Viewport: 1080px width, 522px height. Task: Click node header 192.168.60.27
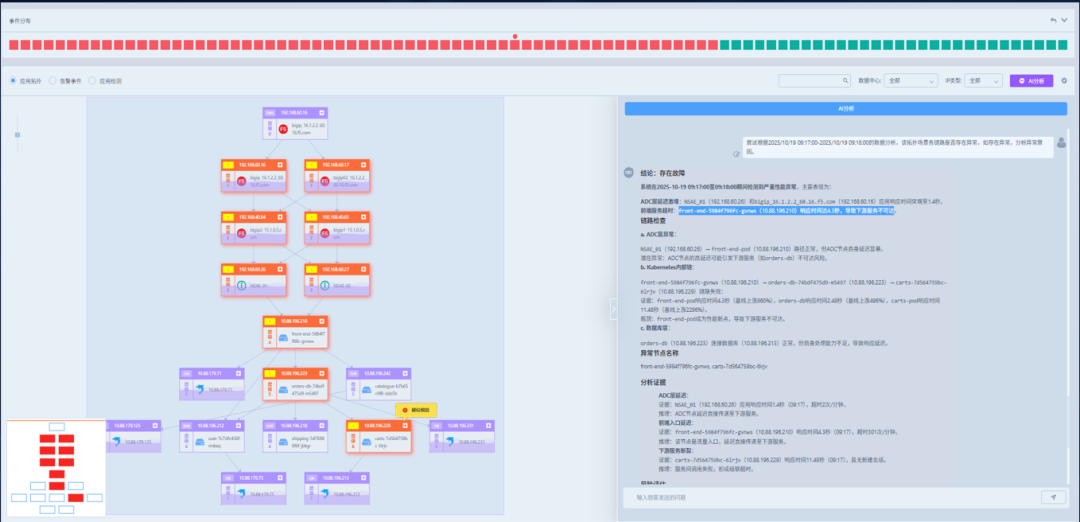tap(337, 269)
